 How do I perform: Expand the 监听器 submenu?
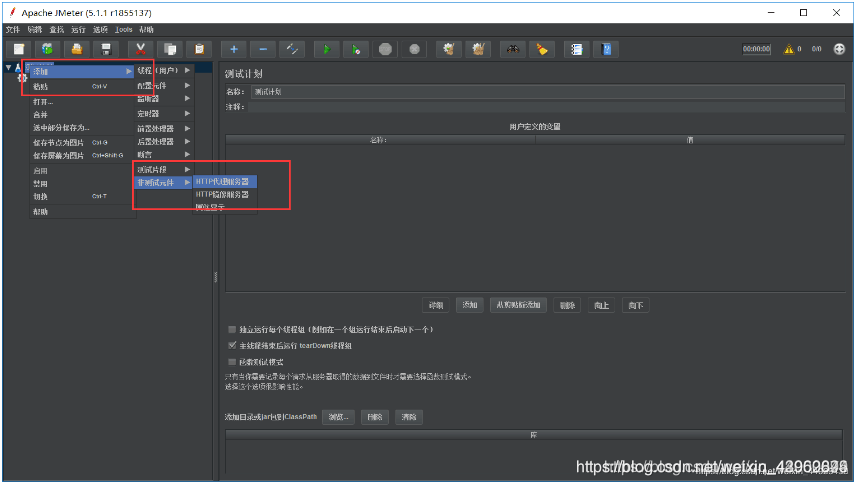click(164, 99)
